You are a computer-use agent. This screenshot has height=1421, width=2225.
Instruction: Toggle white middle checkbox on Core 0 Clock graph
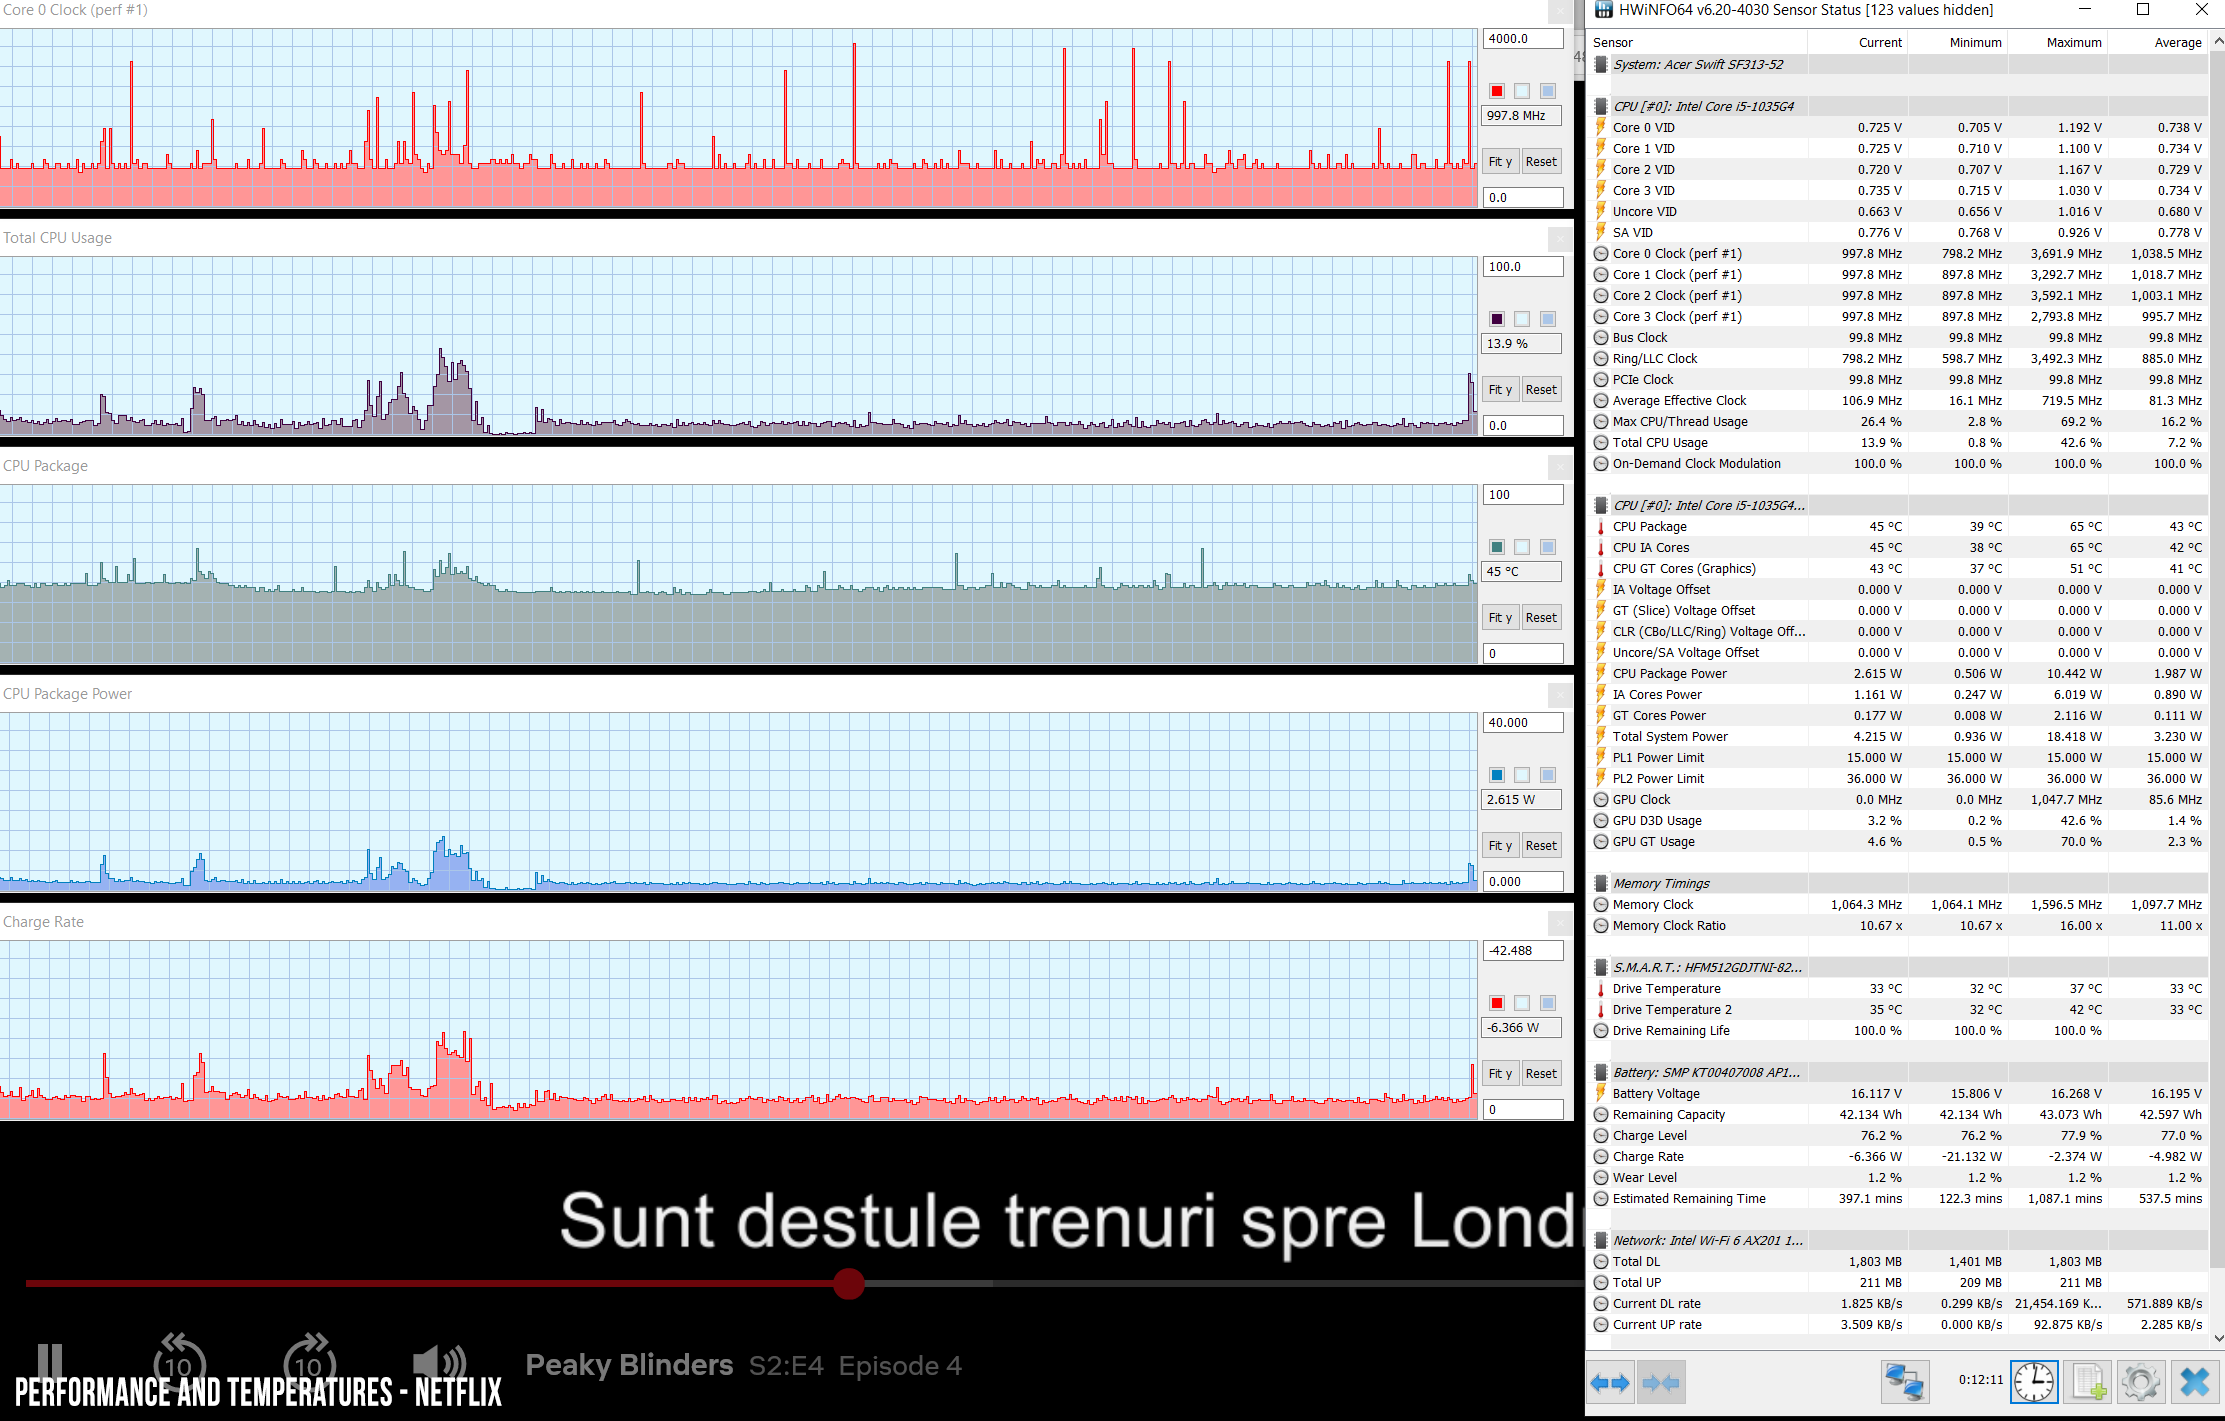(x=1522, y=91)
